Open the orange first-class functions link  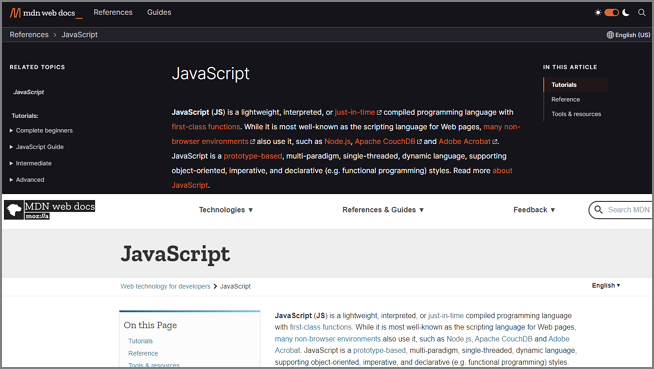point(206,127)
